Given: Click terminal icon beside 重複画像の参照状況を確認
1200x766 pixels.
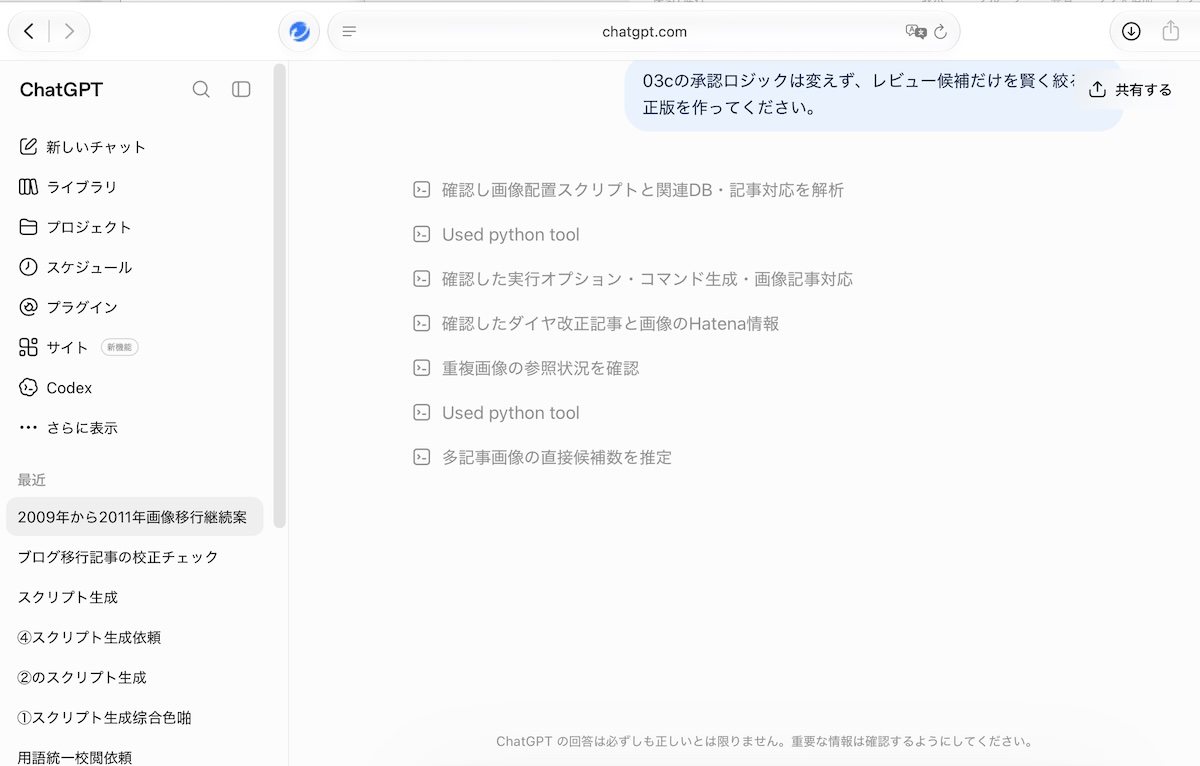Looking at the screenshot, I should pos(422,368).
